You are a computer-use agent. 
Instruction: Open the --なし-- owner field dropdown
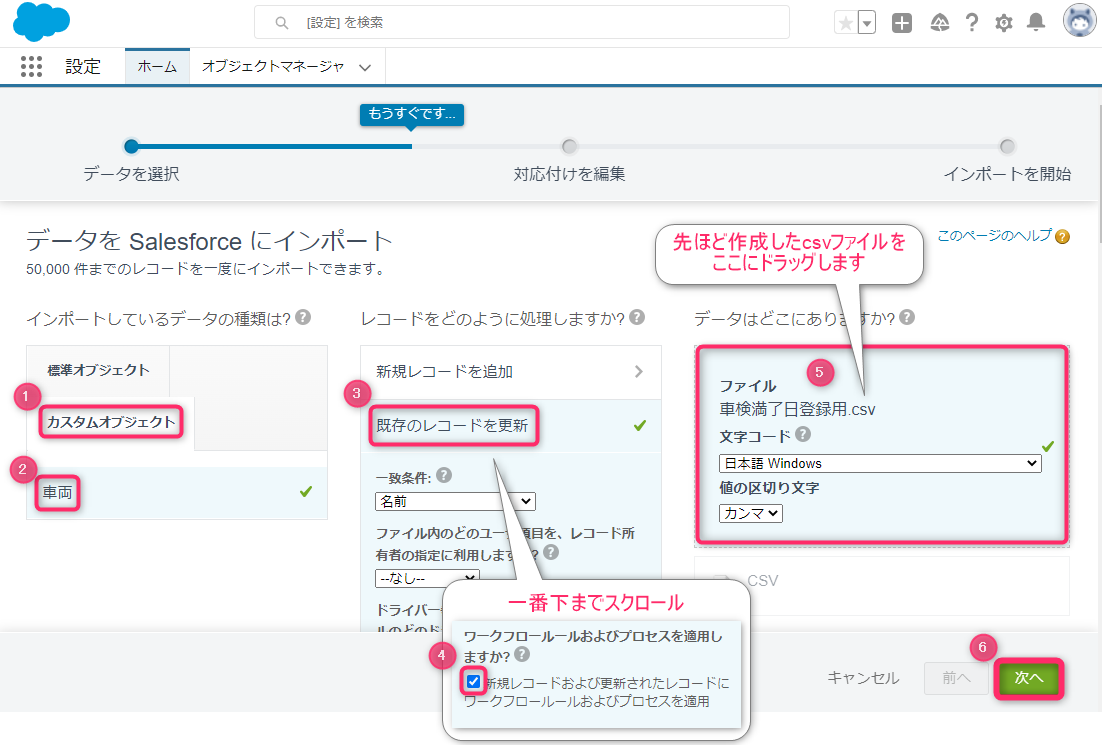[x=427, y=578]
